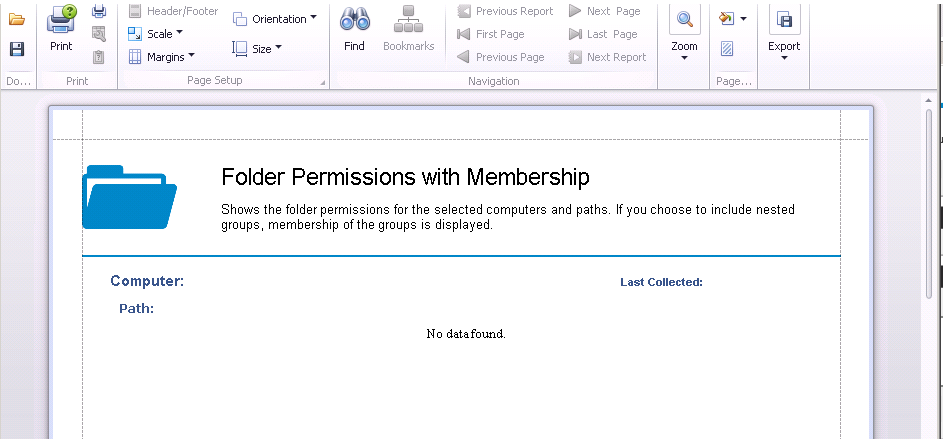Click the Print Options icon below Quick Print
Screen dimensions: 943x439
(99, 34)
